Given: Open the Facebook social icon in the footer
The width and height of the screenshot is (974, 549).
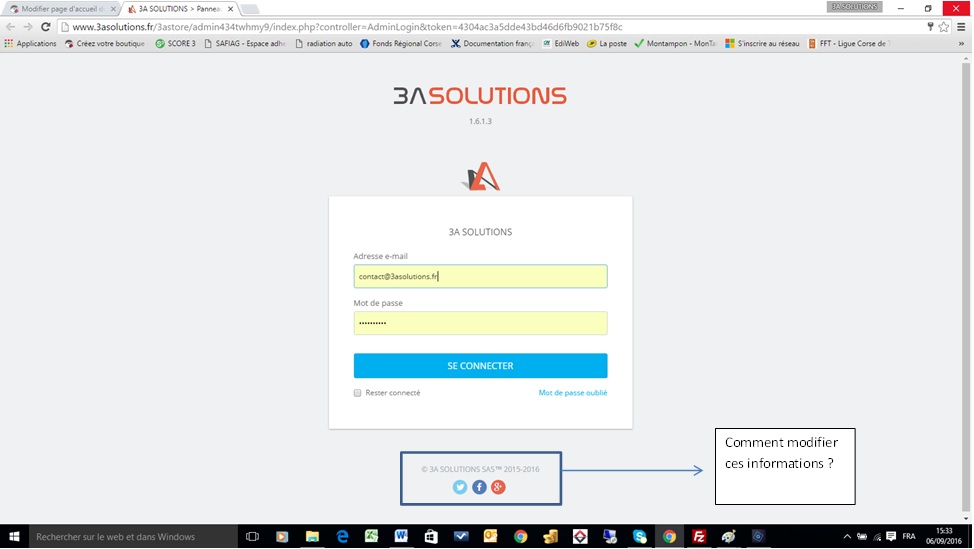Looking at the screenshot, I should point(479,488).
